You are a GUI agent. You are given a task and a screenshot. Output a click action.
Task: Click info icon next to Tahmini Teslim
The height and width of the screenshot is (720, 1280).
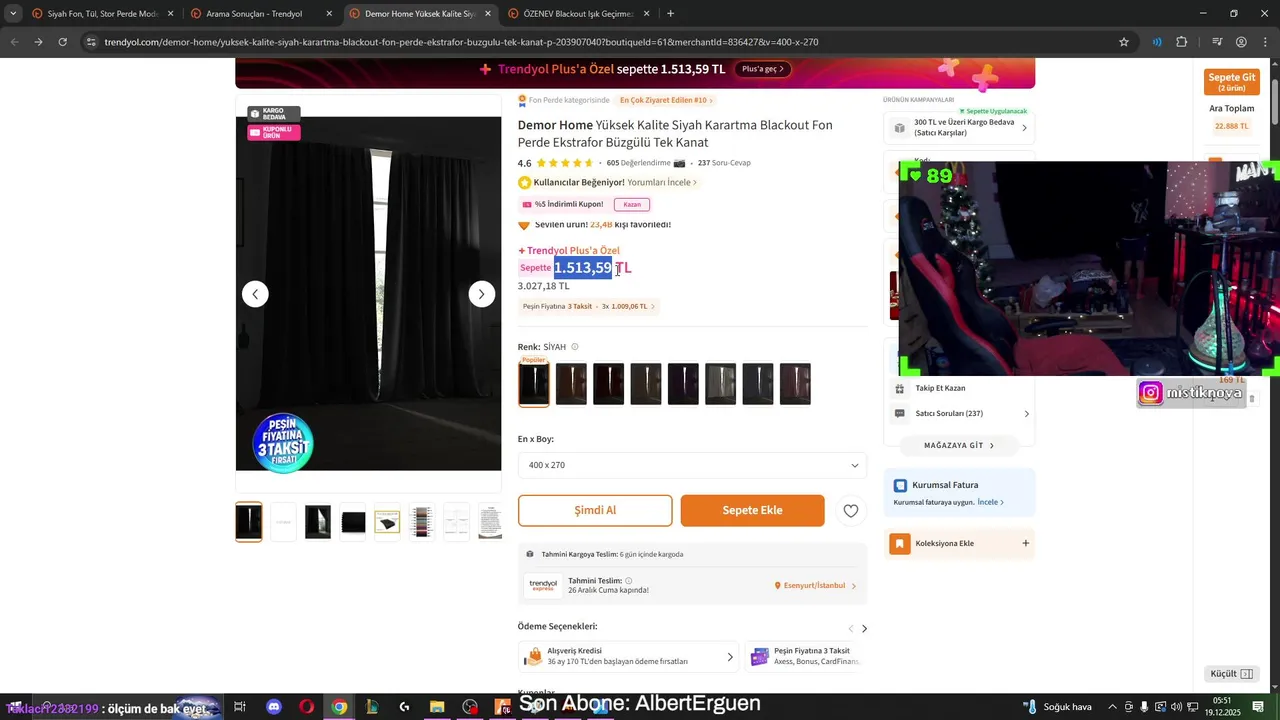pyautogui.click(x=628, y=581)
